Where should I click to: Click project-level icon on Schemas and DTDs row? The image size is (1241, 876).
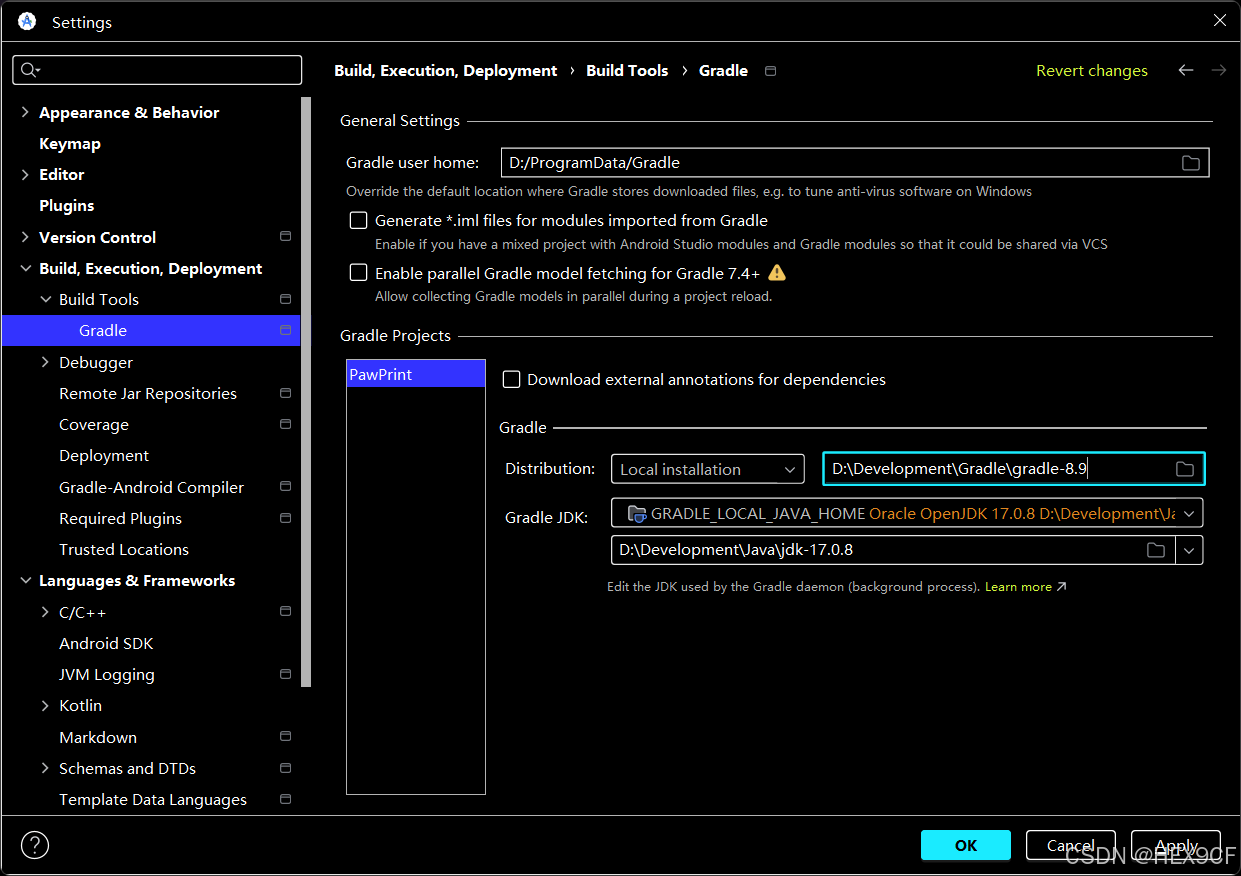click(x=285, y=768)
